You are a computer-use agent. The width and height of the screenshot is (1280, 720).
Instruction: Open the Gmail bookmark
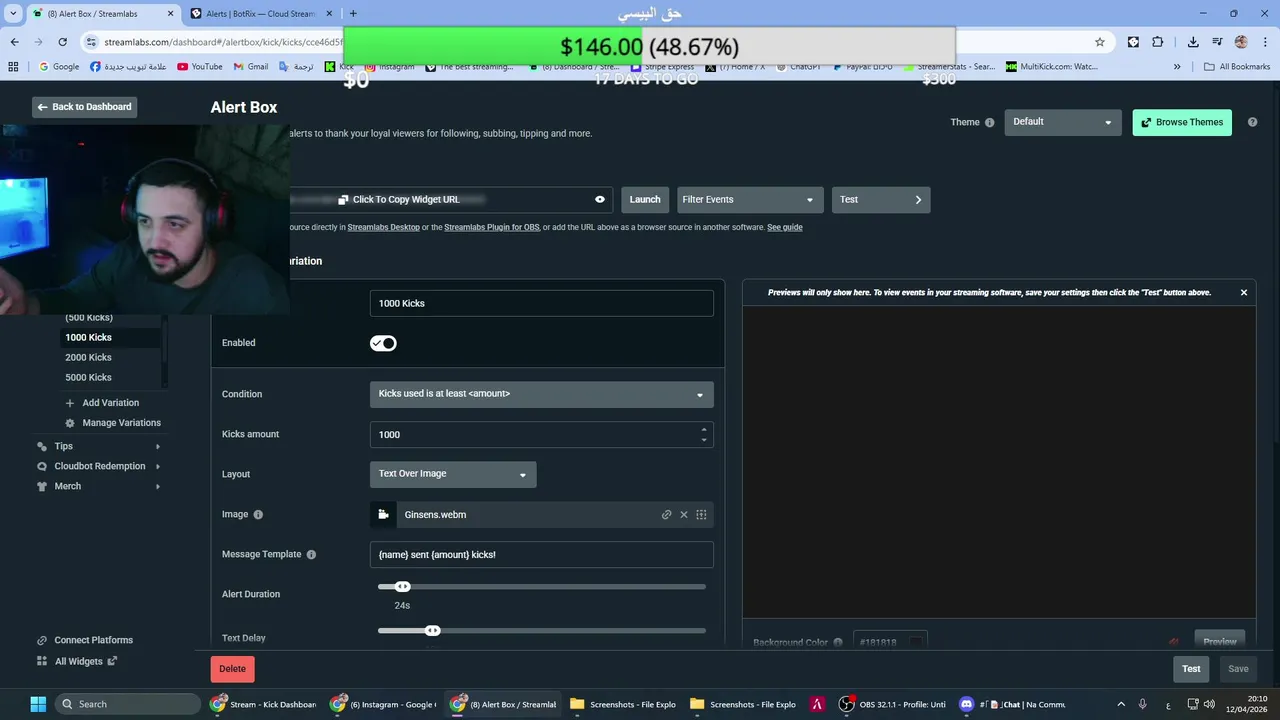point(251,67)
